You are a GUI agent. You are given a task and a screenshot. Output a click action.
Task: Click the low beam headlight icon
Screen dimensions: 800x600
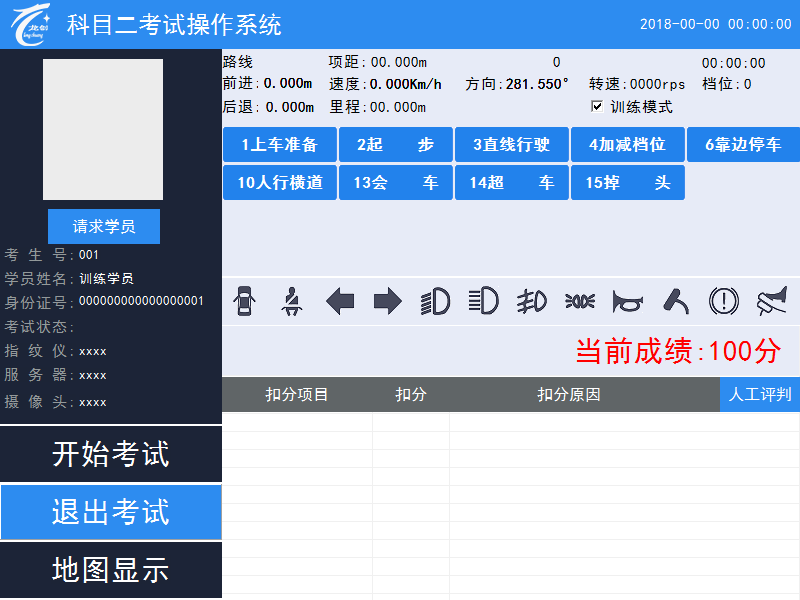pyautogui.click(x=435, y=301)
